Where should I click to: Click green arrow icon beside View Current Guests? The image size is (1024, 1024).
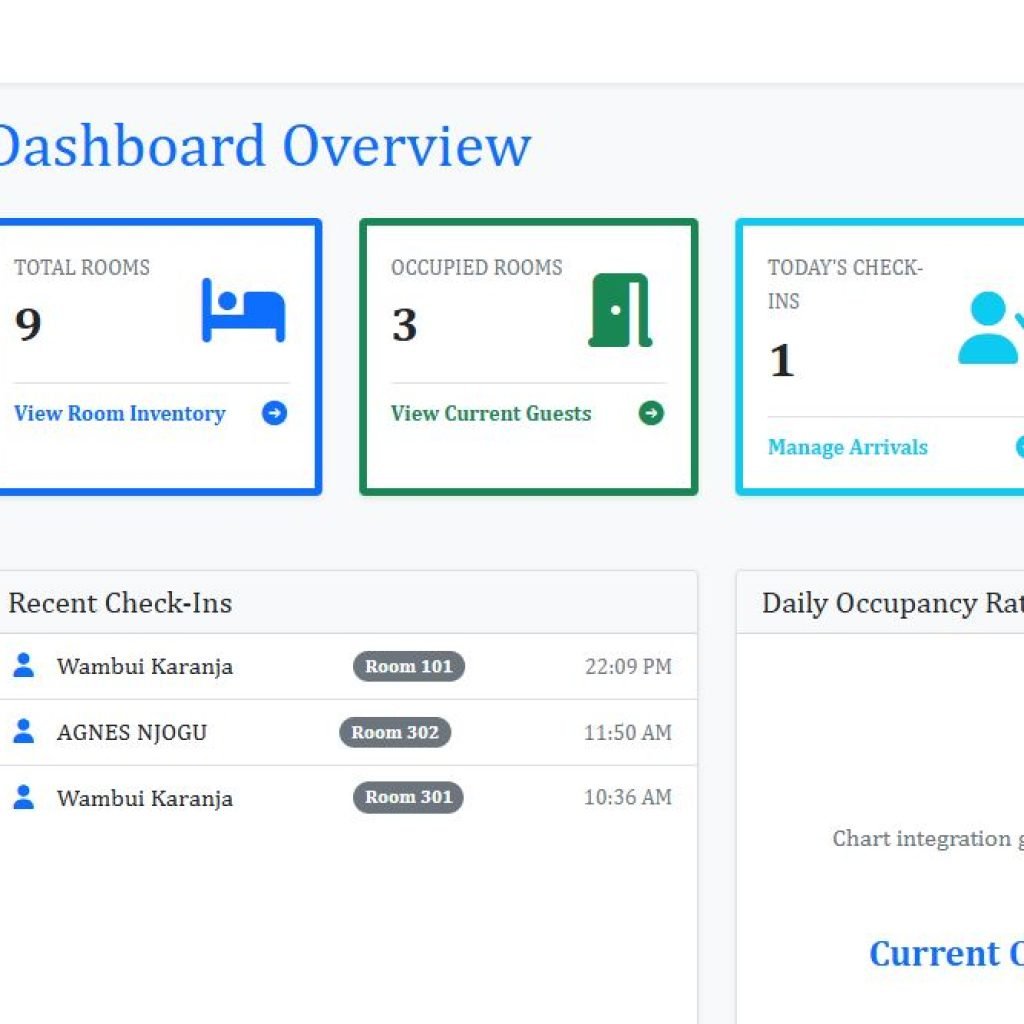(651, 413)
